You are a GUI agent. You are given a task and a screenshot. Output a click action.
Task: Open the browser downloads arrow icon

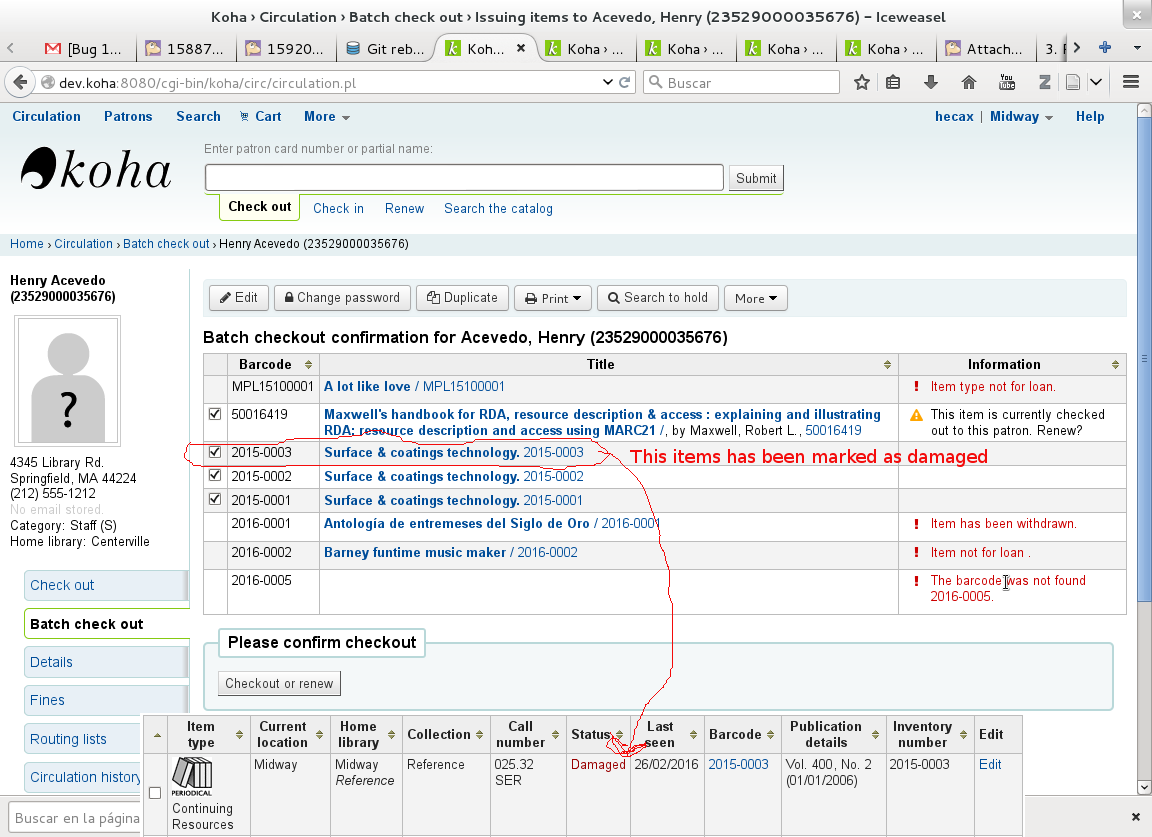pos(931,83)
